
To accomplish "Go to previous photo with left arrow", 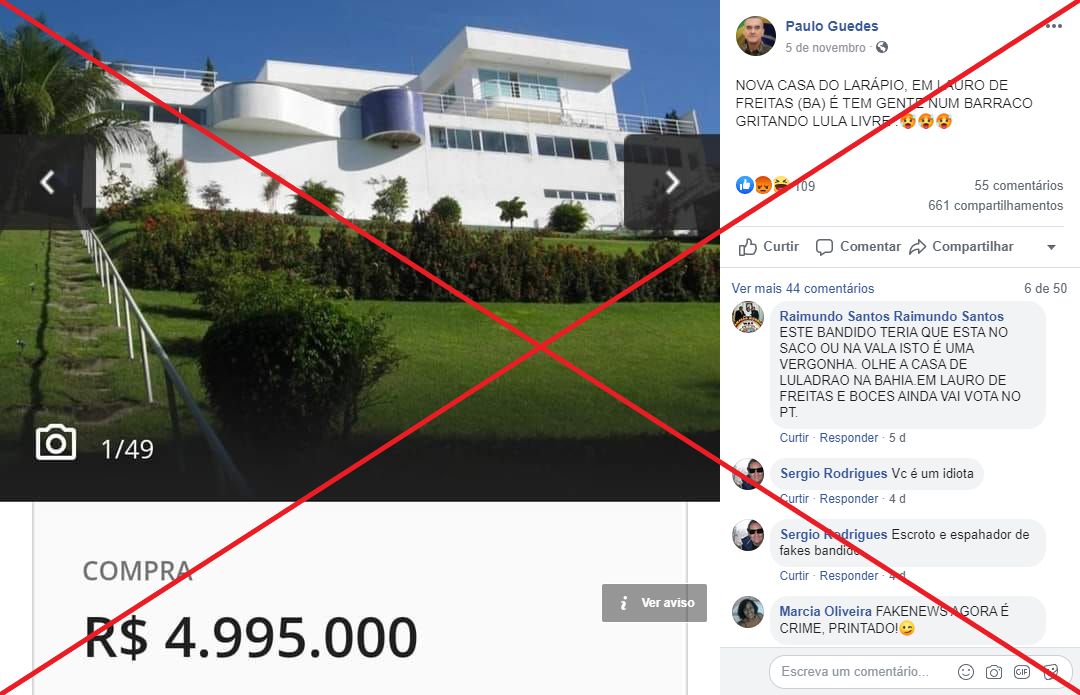I will [x=47, y=182].
